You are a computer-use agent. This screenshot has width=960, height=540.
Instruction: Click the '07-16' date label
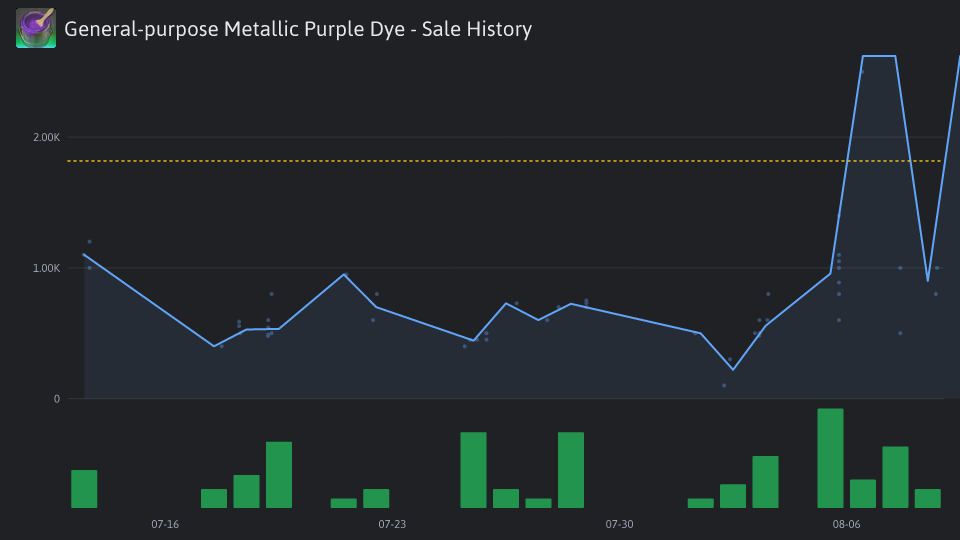pos(165,524)
